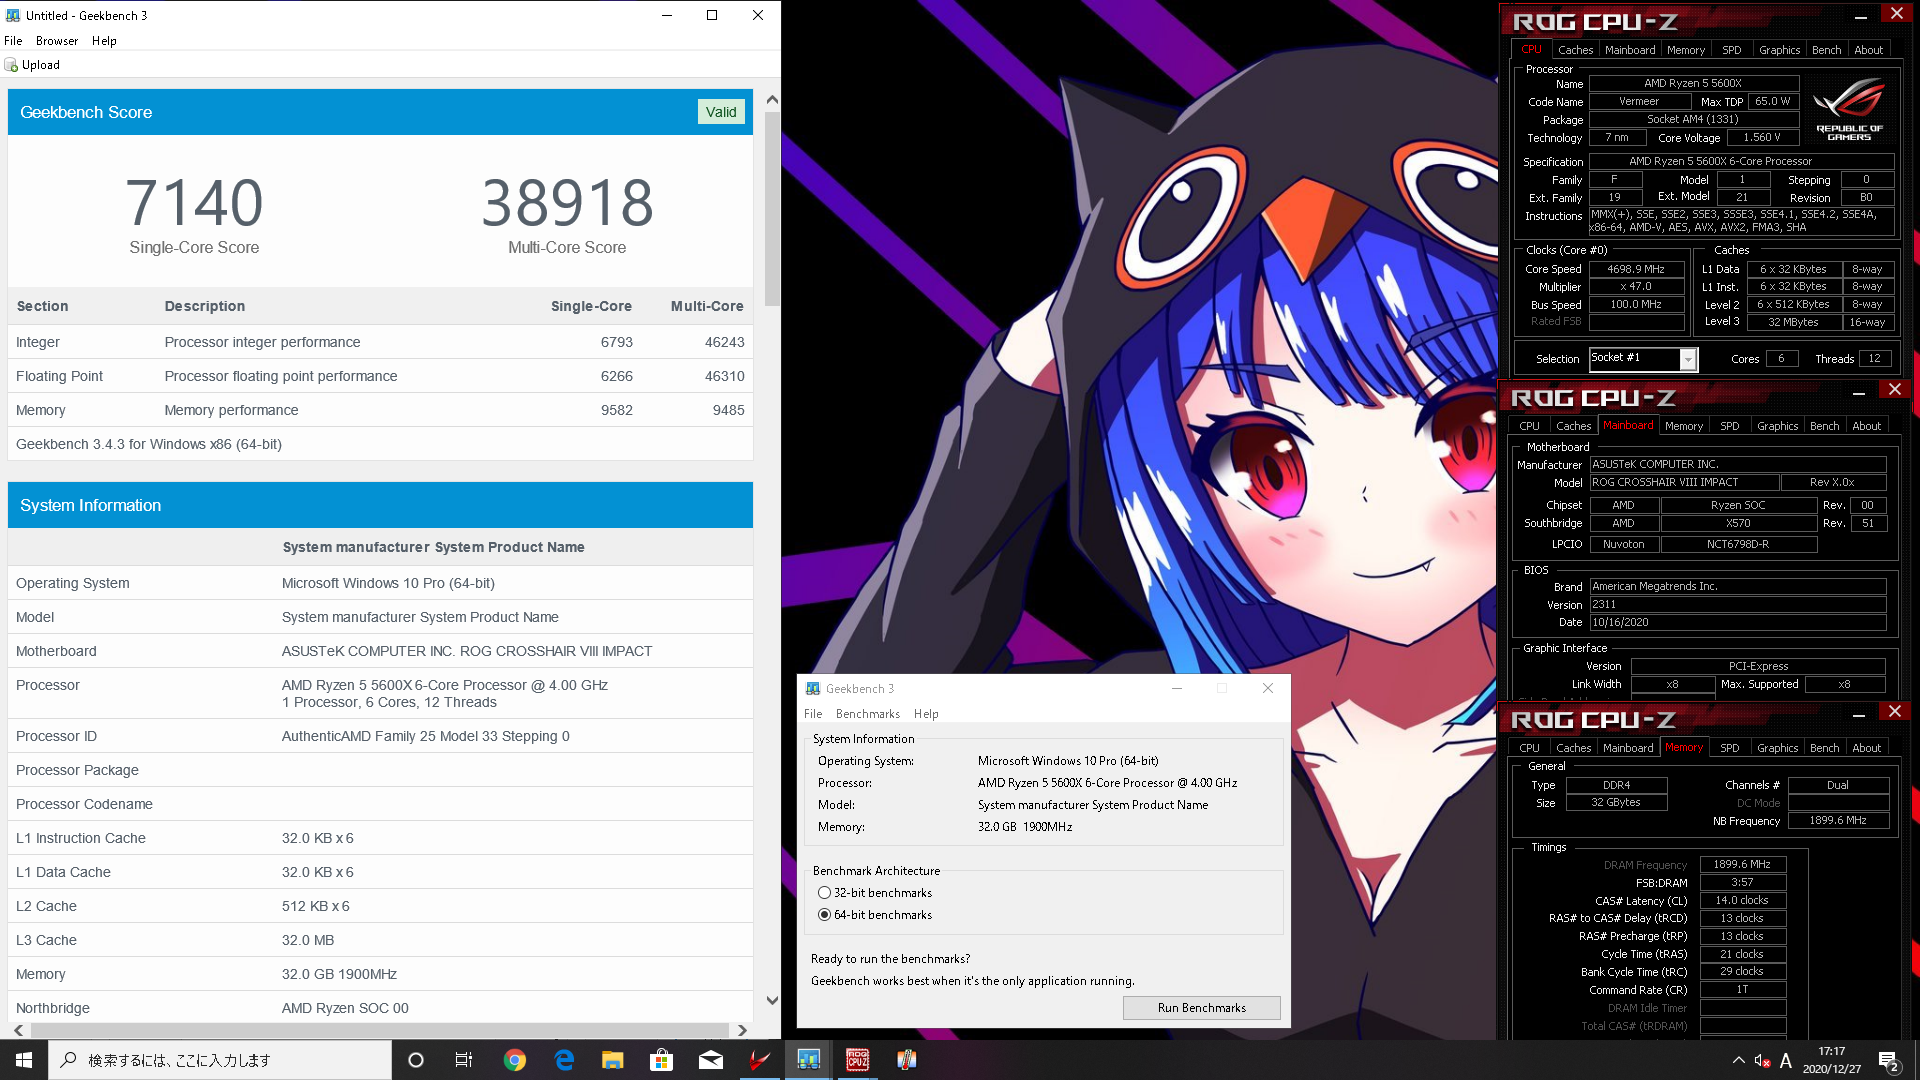Click Untitled Geekbench window title icon
Viewport: 1920px width, 1080px height.
tap(13, 15)
